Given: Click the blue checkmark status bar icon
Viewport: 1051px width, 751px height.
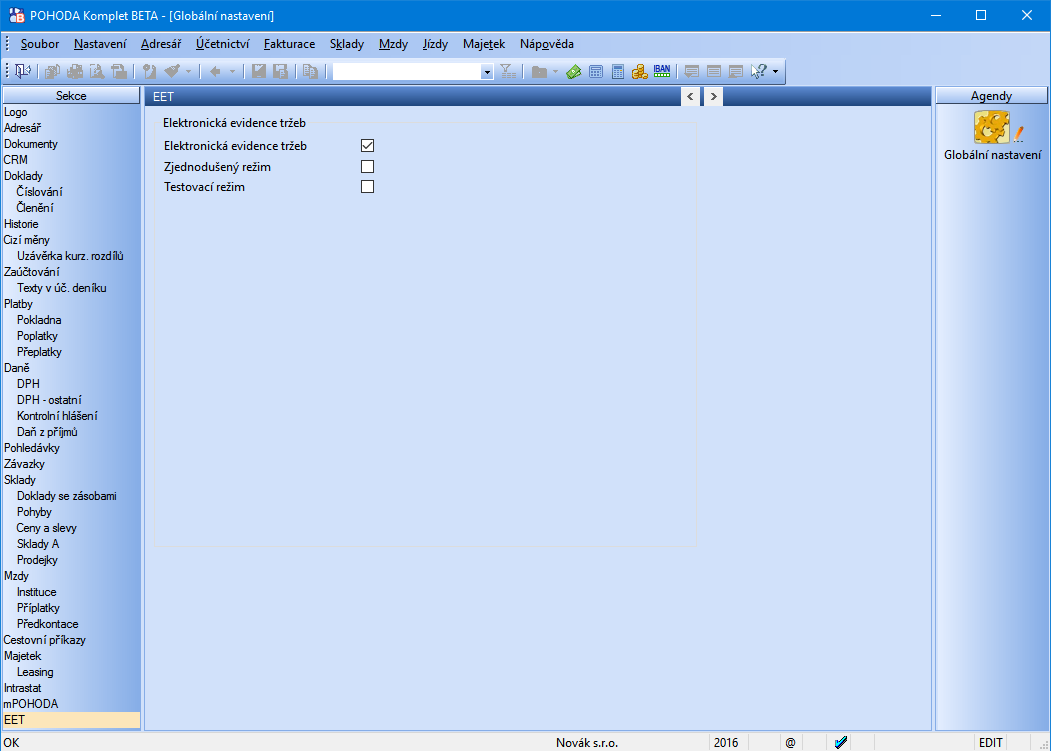Looking at the screenshot, I should pyautogui.click(x=841, y=742).
